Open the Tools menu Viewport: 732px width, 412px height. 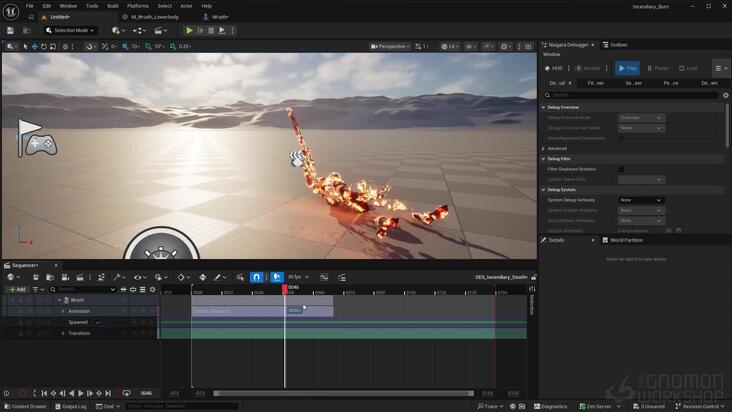92,6
